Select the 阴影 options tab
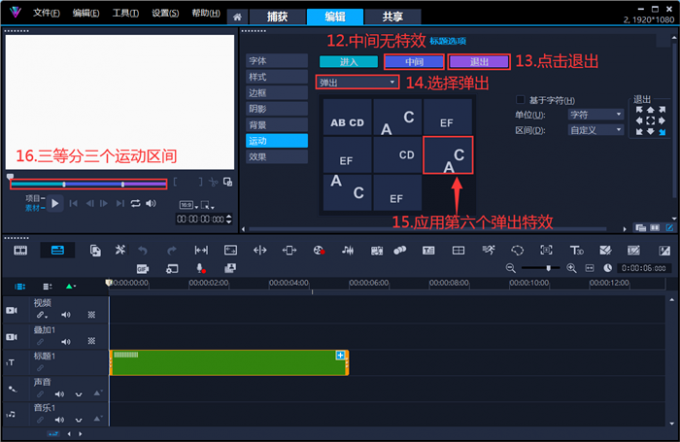 [x=277, y=109]
